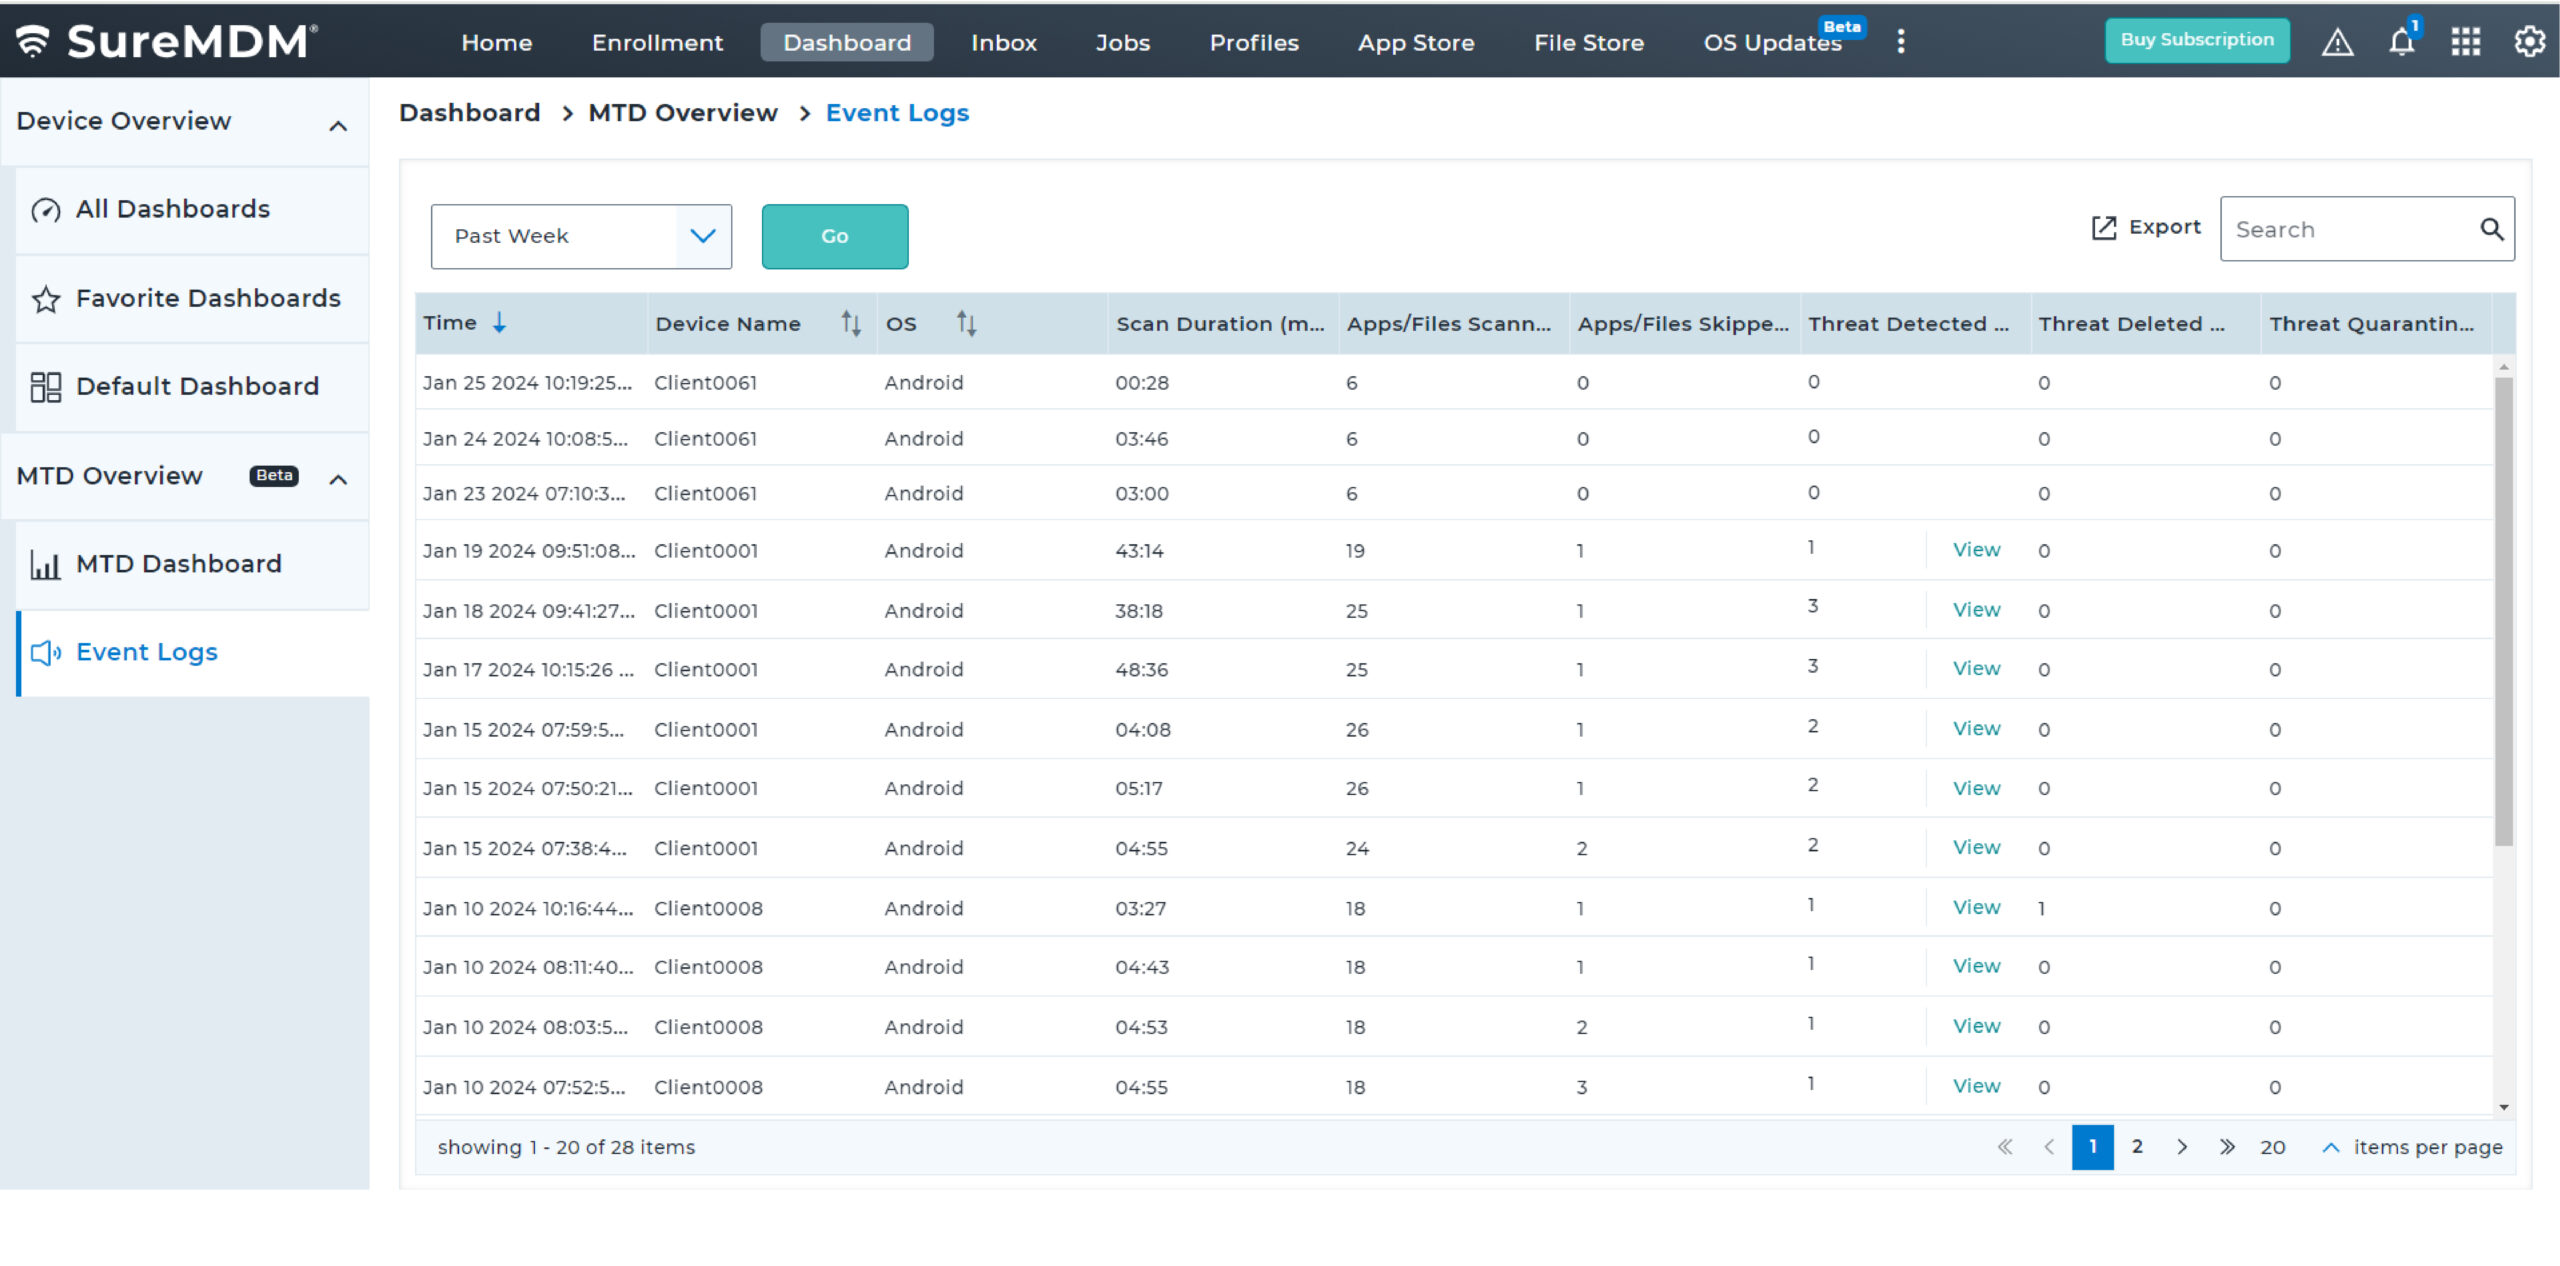Open the Inbox tab

1004,42
